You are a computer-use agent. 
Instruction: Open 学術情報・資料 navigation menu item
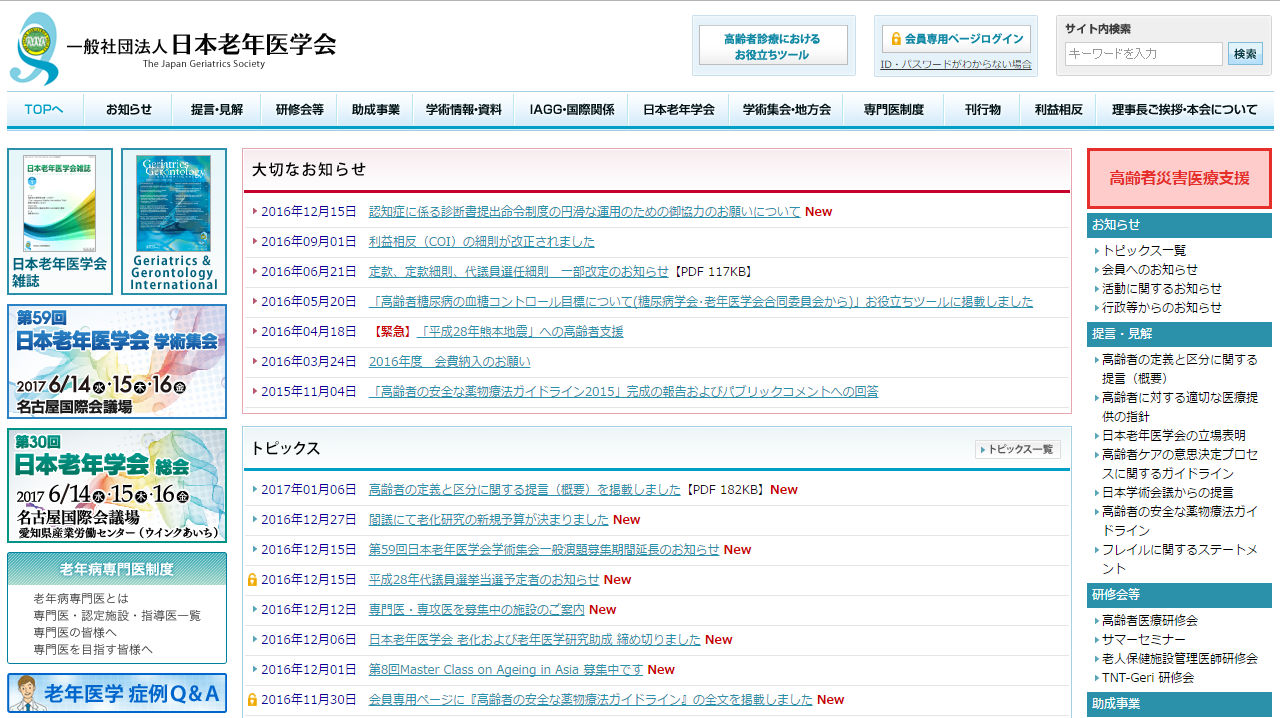(464, 110)
